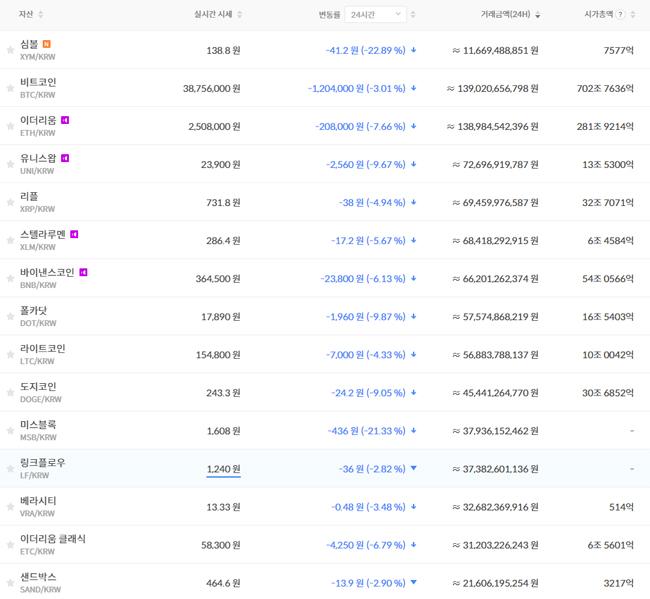Viewport: 650px width, 599px height.
Task: Click the purple badge next to Binance Coin
Action: tap(84, 272)
